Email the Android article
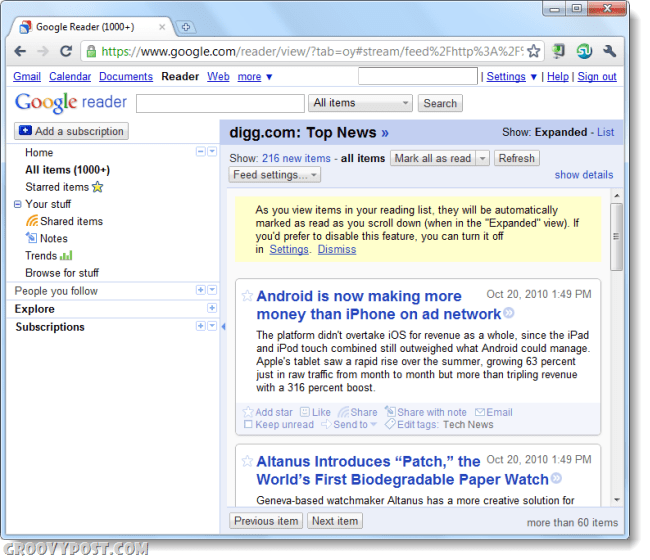The height and width of the screenshot is (560, 650). pyautogui.click(x=493, y=412)
